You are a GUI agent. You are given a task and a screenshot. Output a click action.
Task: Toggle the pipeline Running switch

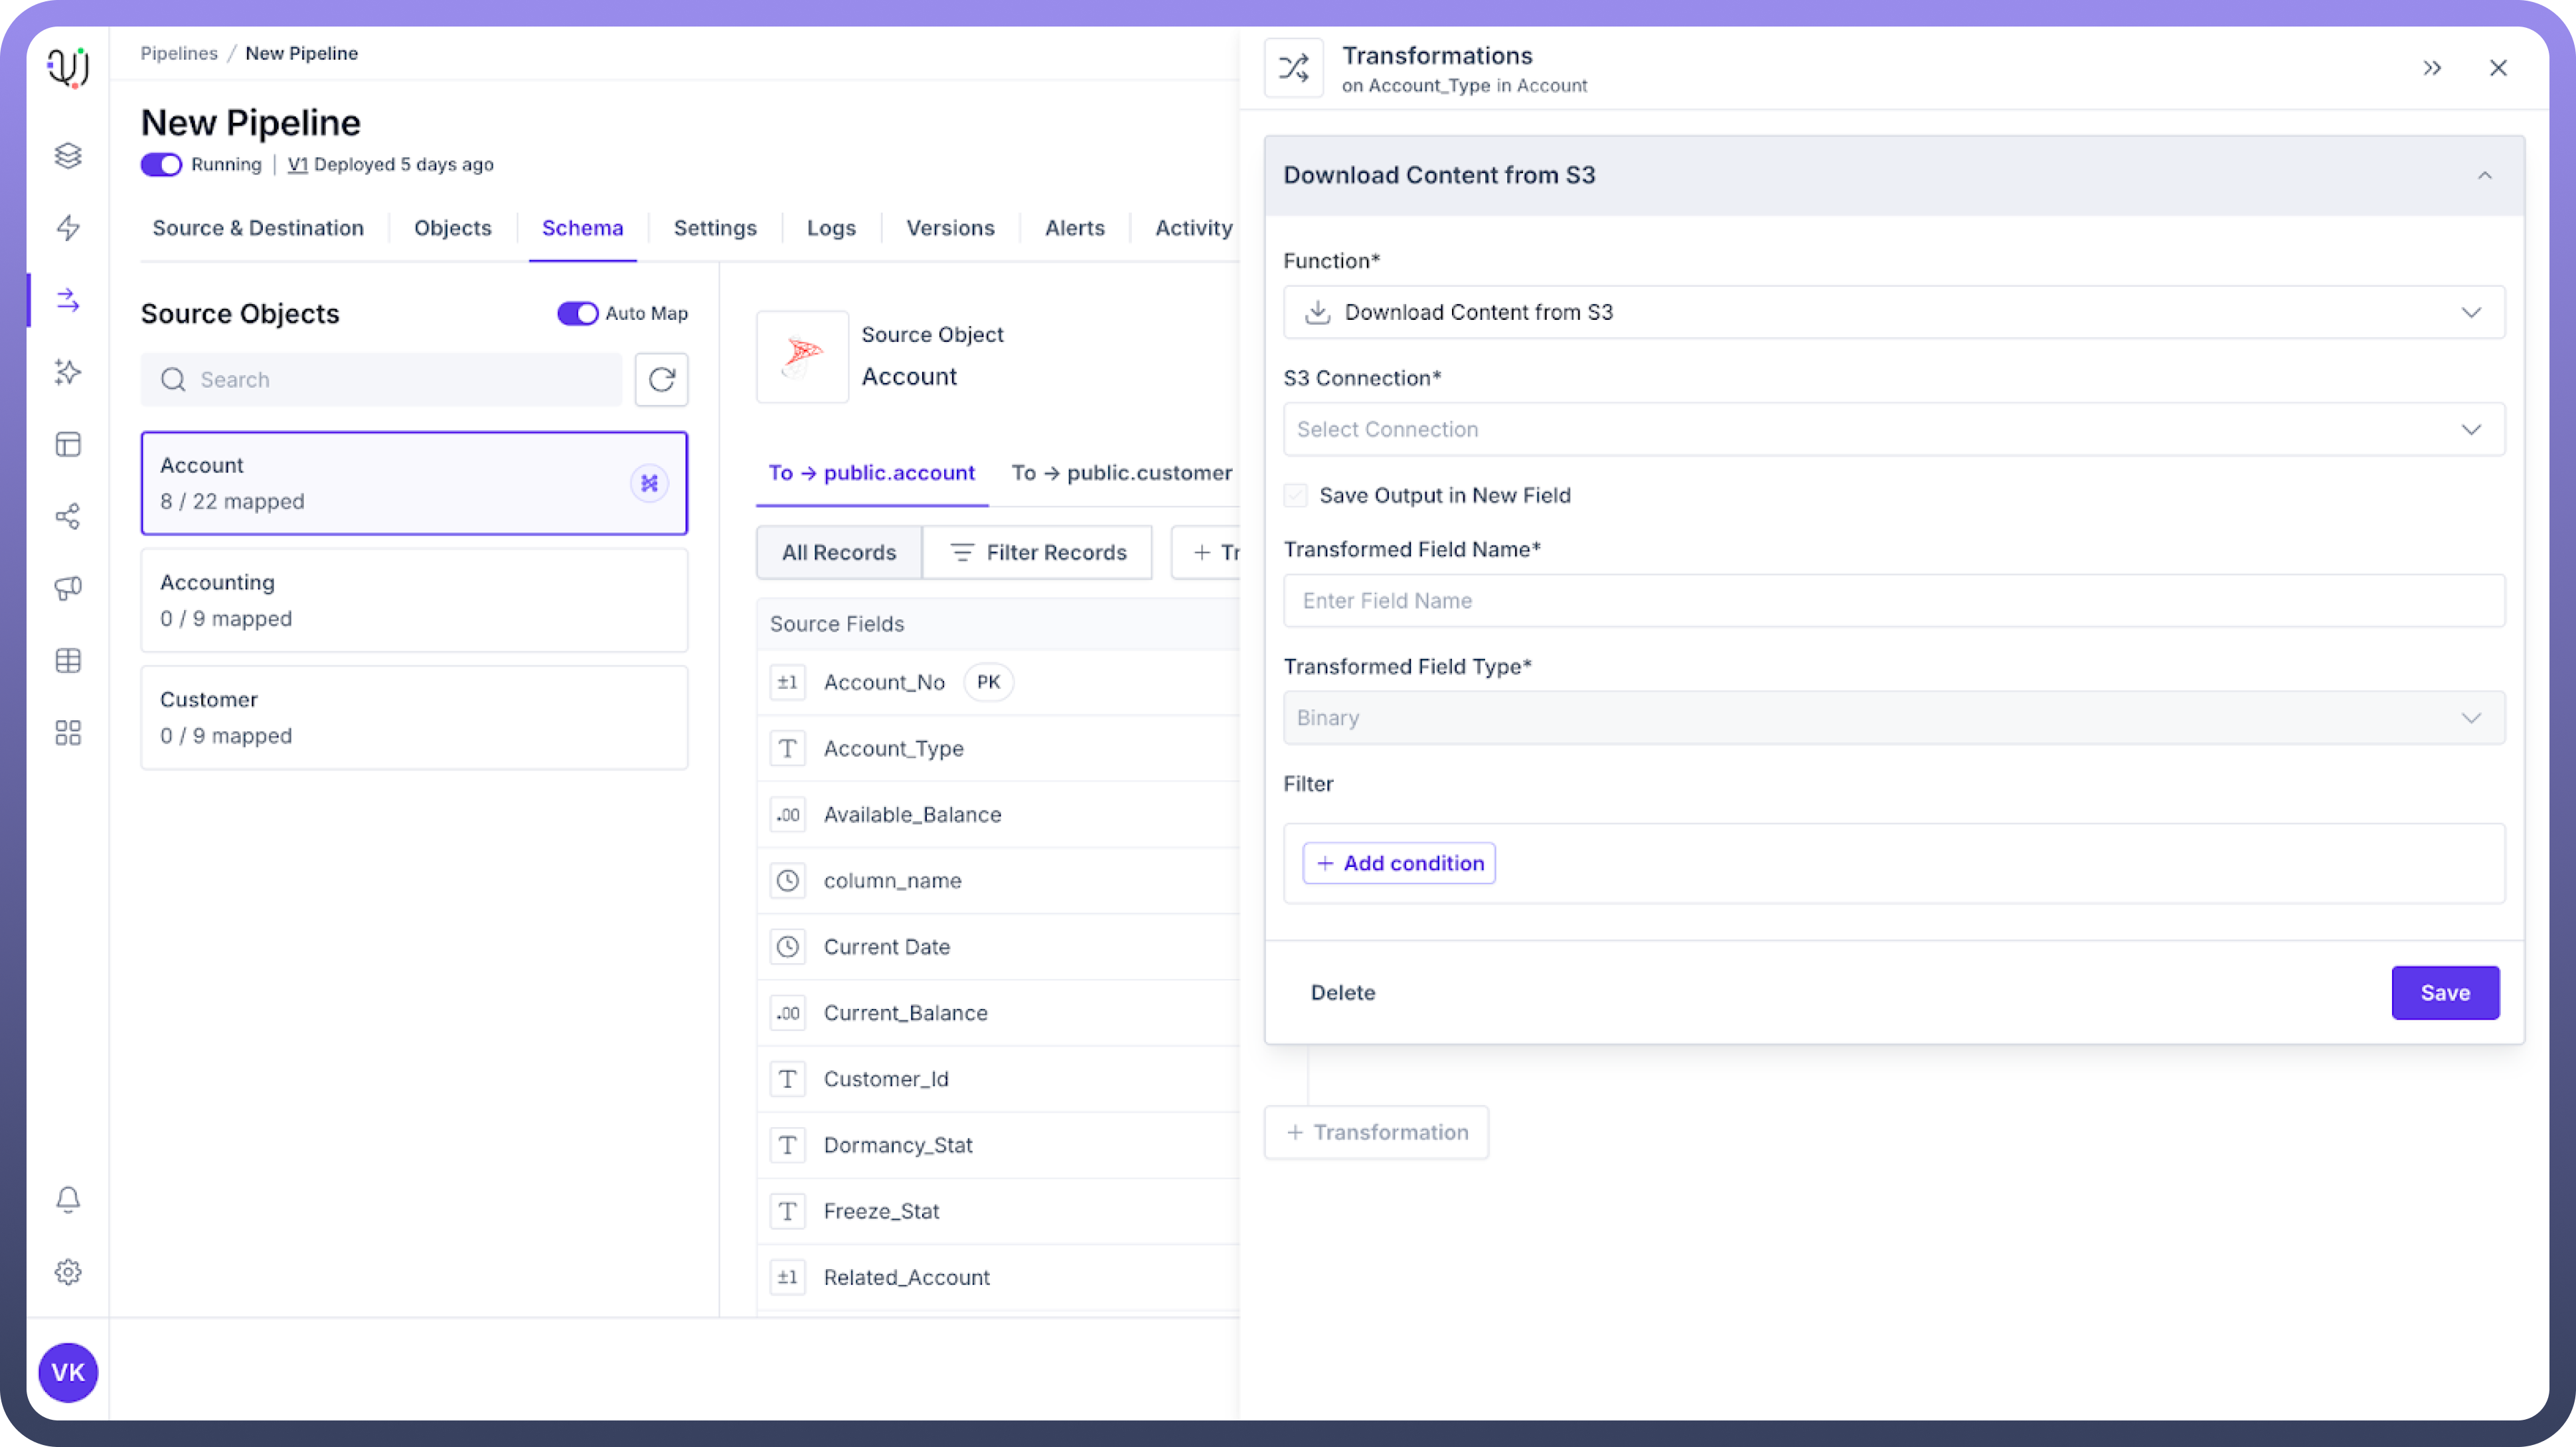pos(161,164)
